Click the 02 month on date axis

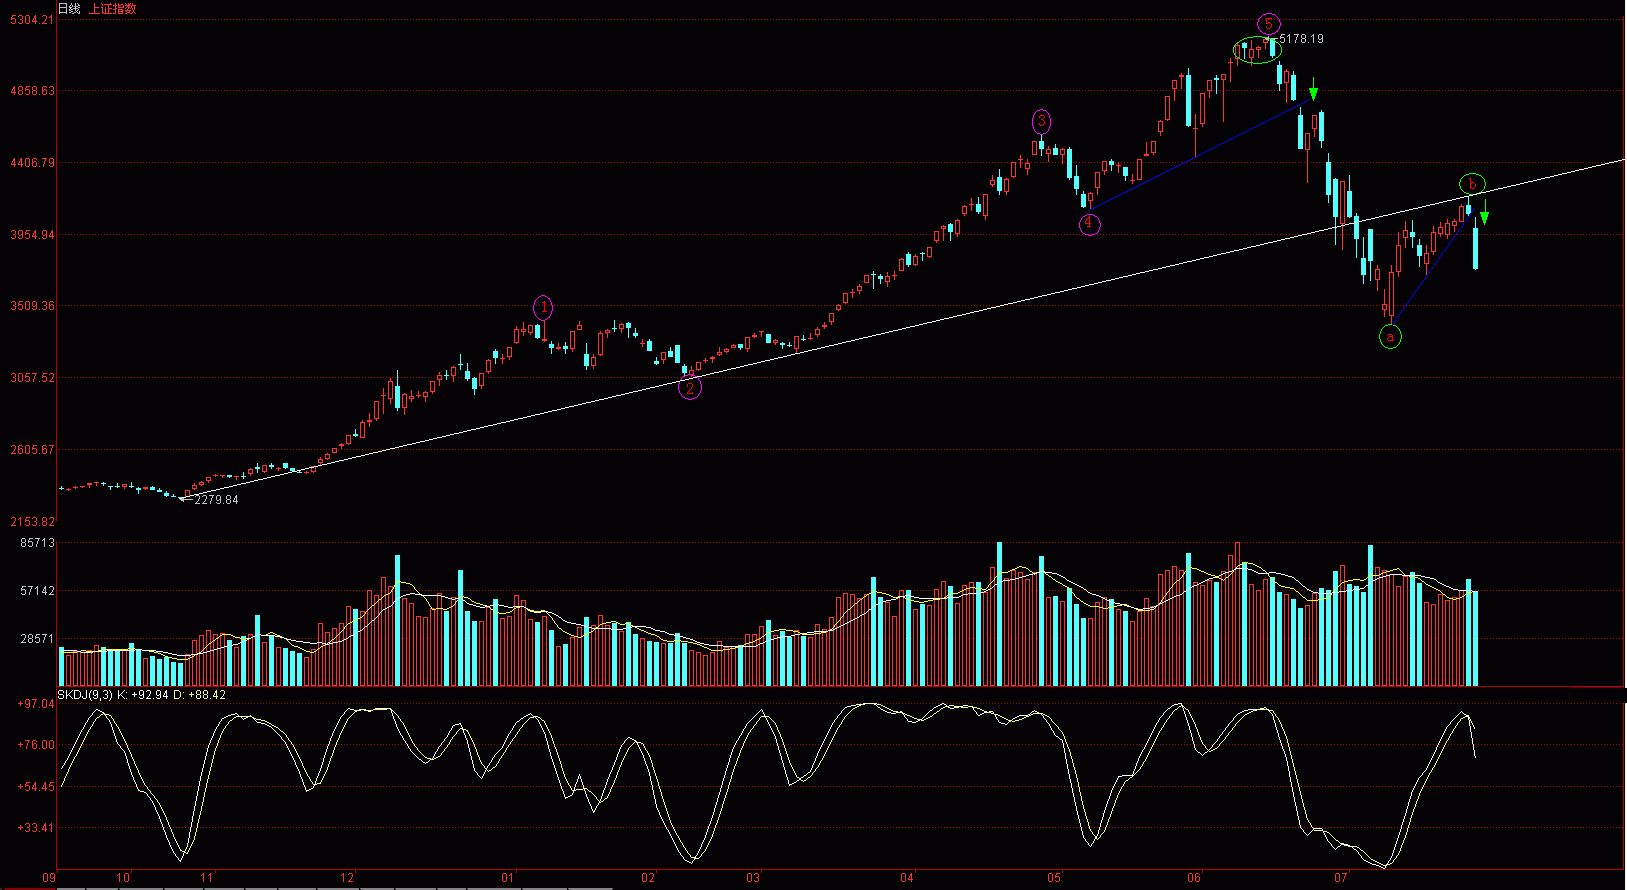click(648, 878)
